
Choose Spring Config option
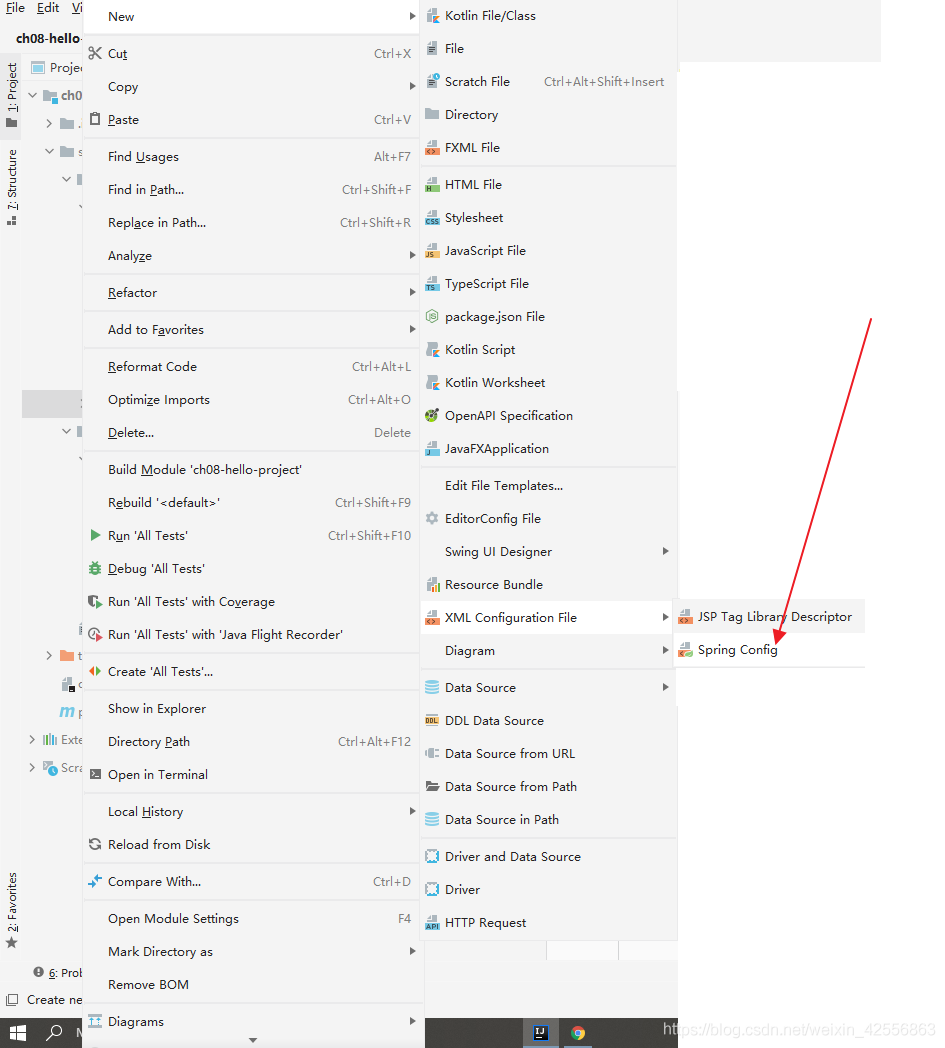[769, 650]
